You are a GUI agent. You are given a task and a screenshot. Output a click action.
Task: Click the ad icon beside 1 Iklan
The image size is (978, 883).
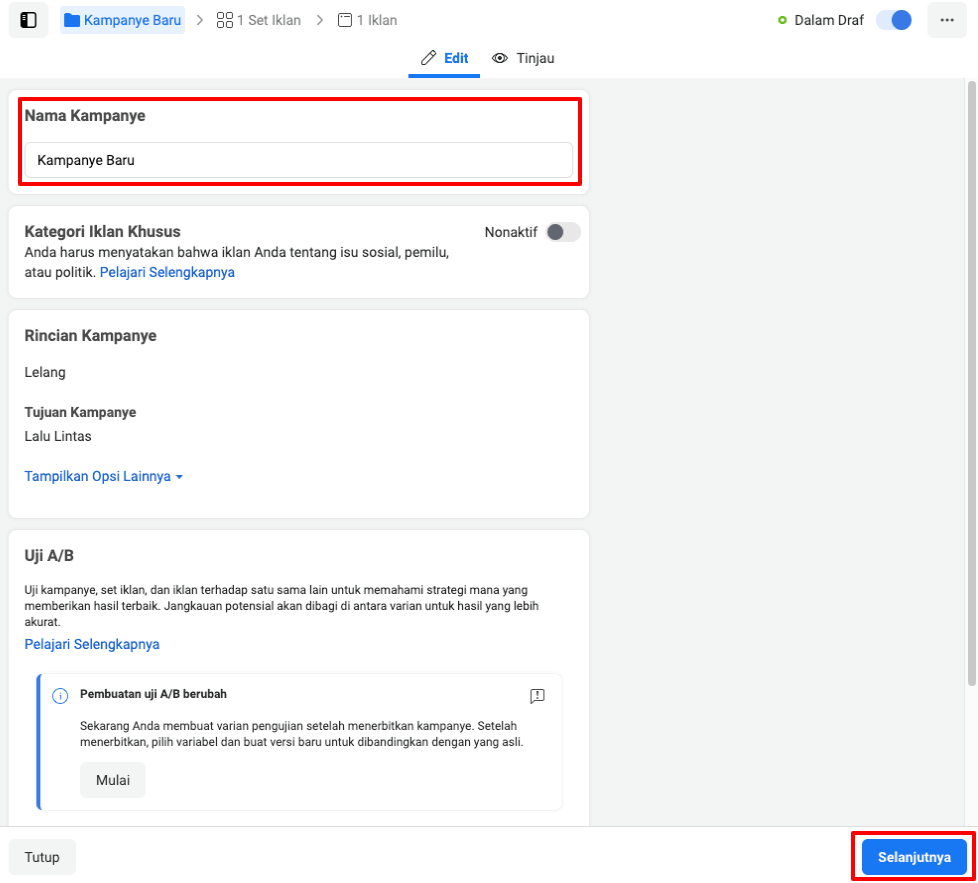point(345,20)
